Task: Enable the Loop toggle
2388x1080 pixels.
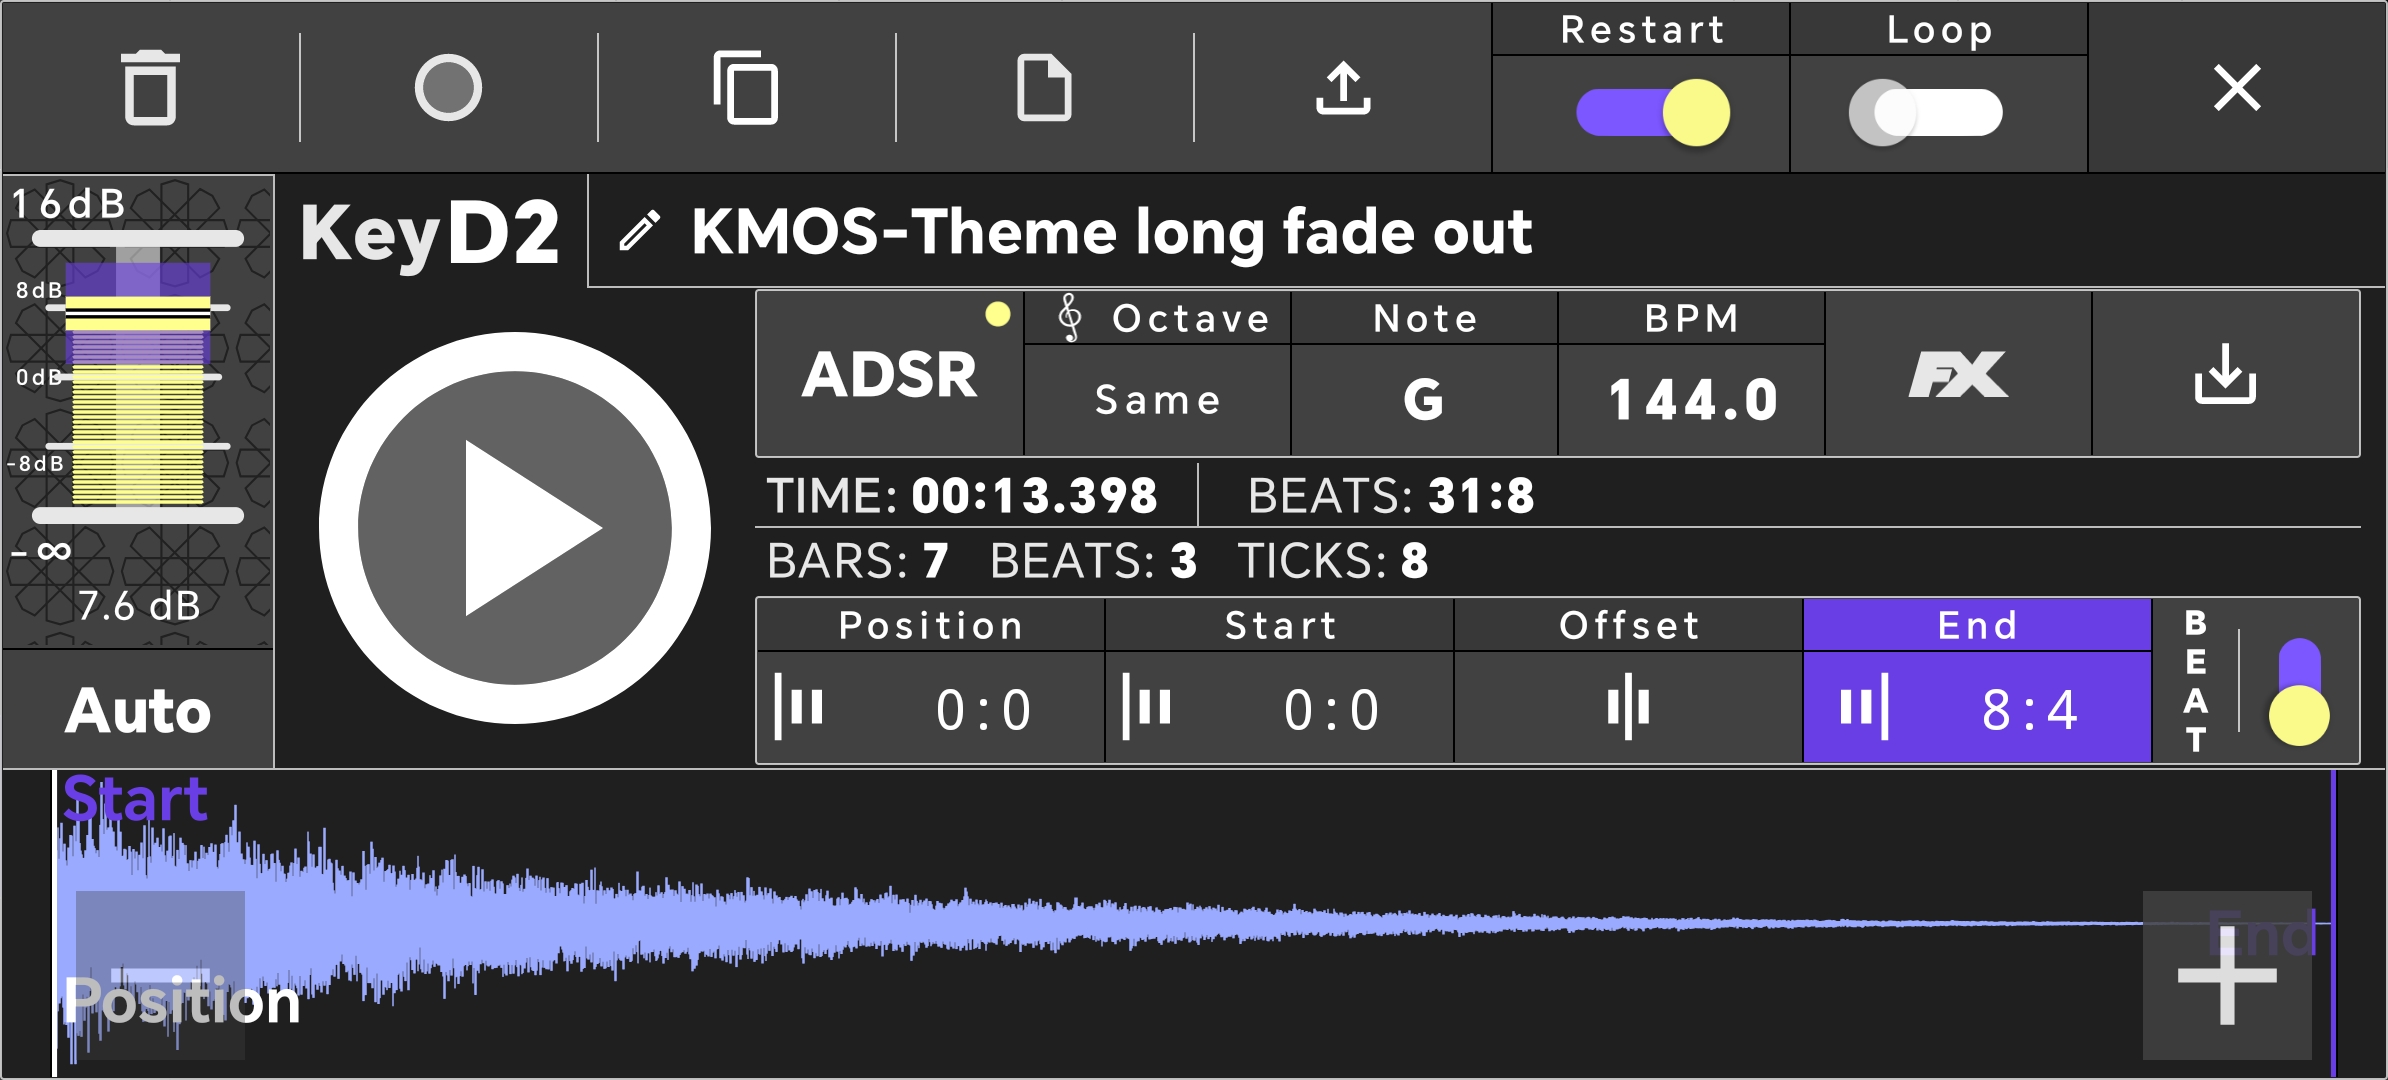Action: pos(1926,112)
